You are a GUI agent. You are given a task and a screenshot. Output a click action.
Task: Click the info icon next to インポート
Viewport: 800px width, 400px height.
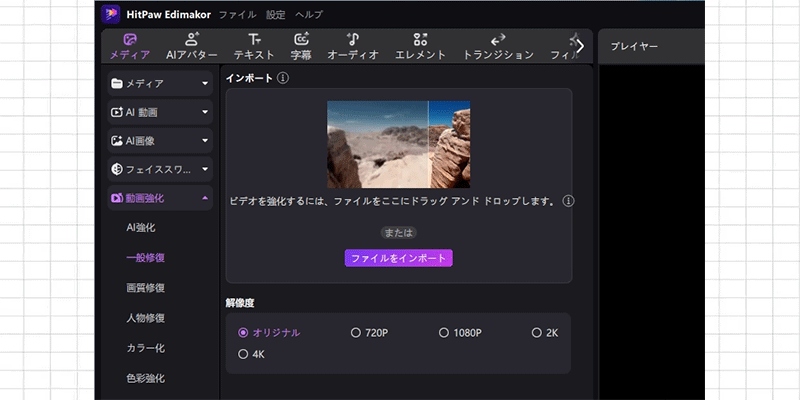pos(283,78)
